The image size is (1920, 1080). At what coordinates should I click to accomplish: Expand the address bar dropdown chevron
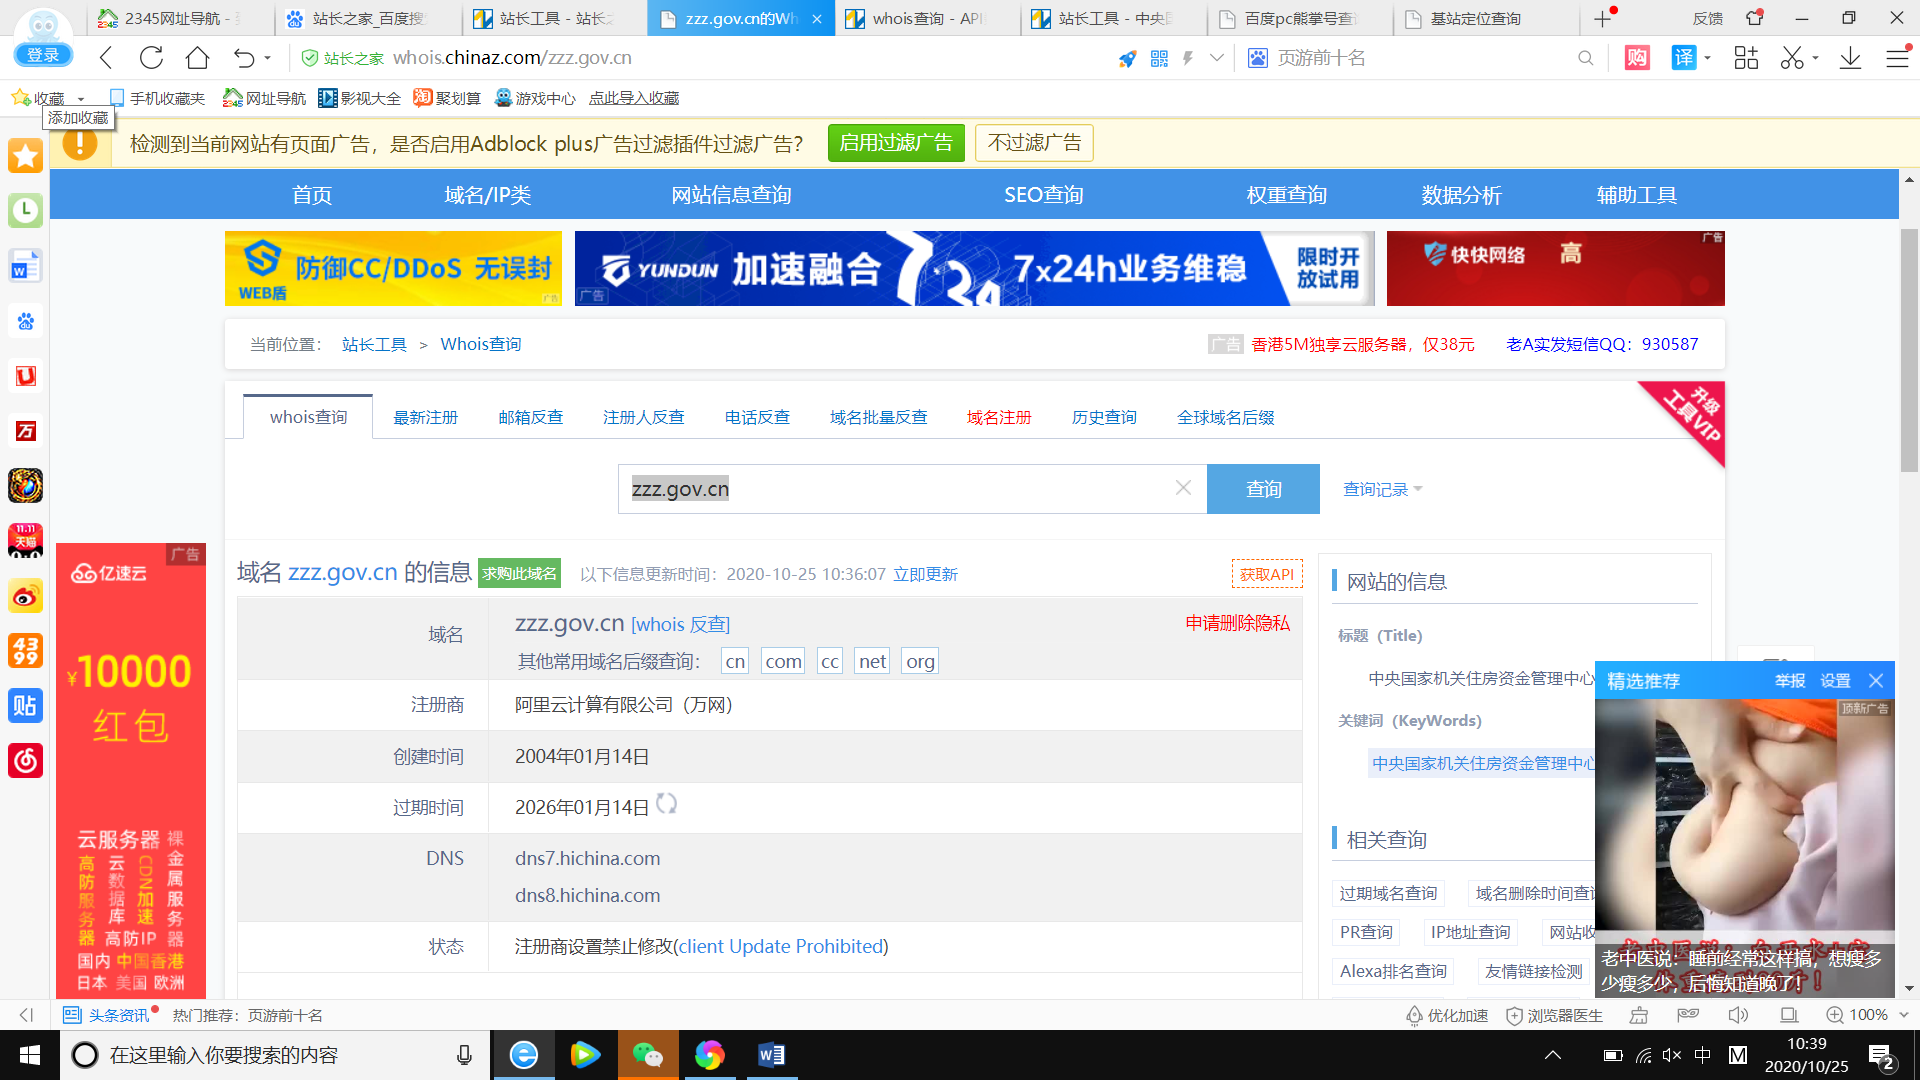point(1216,58)
